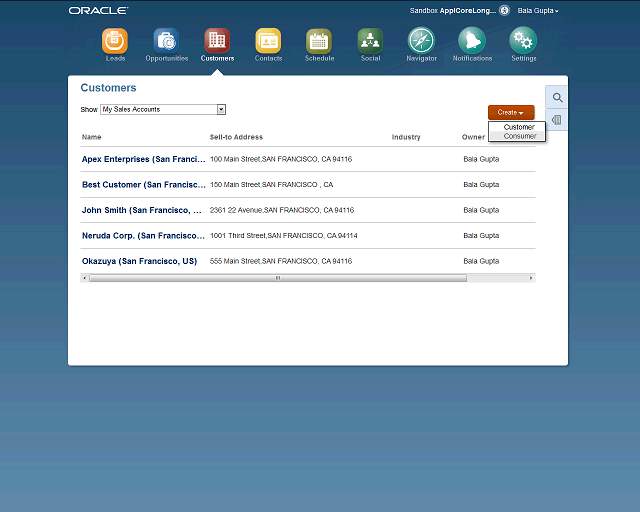Open Apex Enterprises customer link
Viewport: 640px width, 512px height.
coord(143,159)
